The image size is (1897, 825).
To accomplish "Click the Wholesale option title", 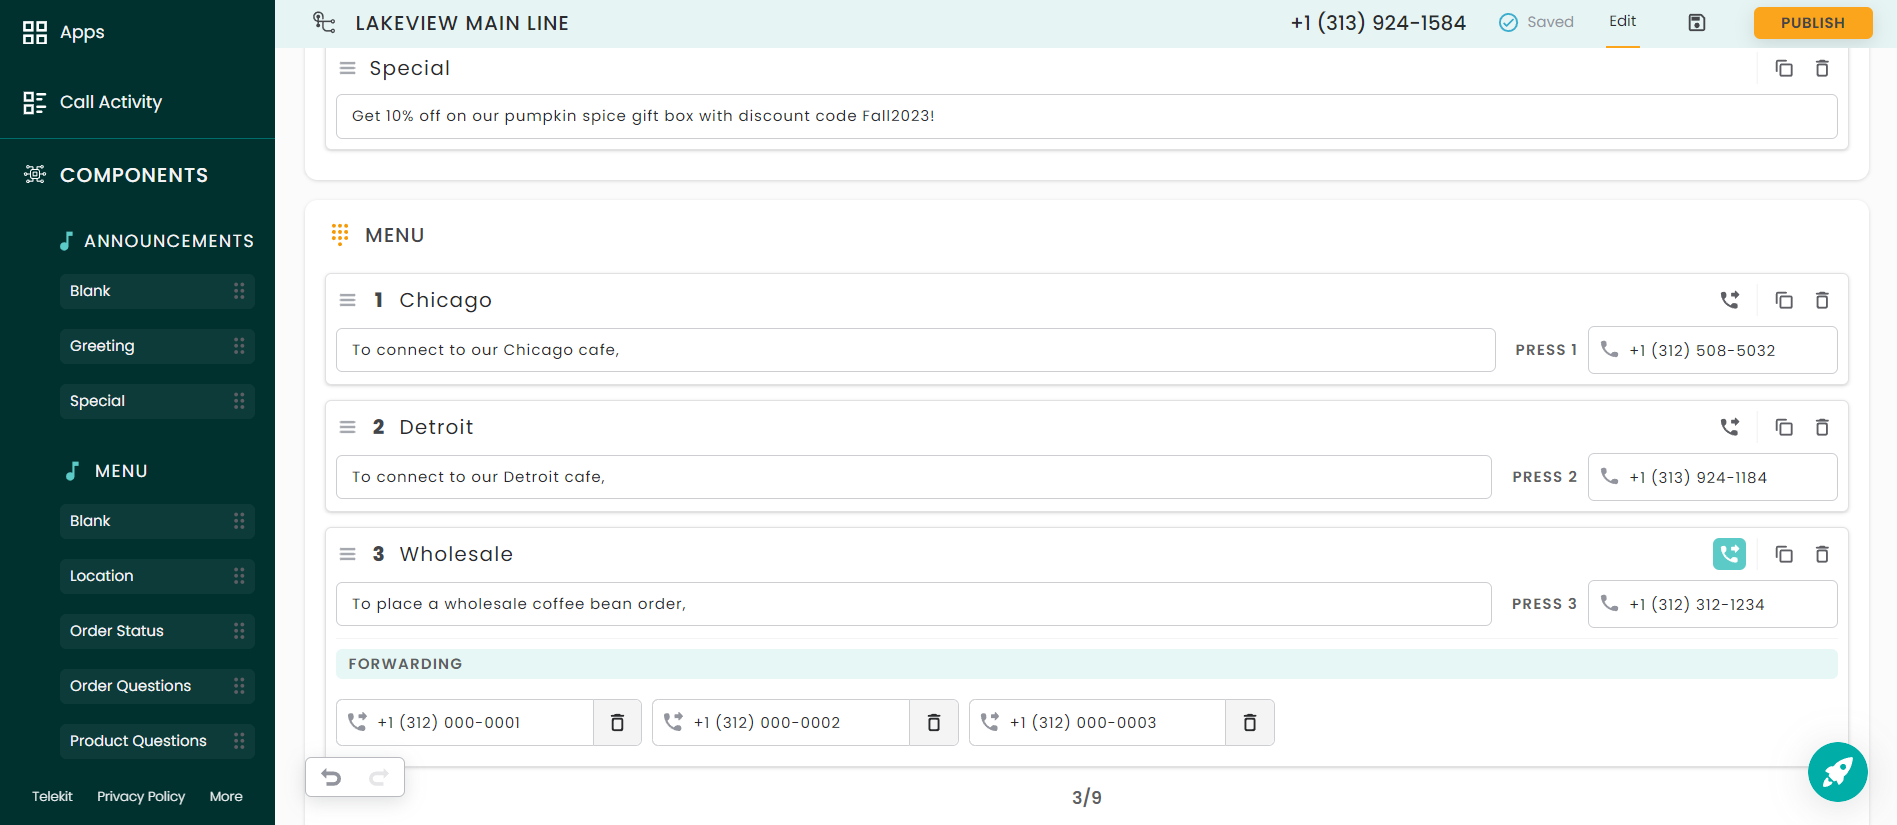I will click(456, 554).
